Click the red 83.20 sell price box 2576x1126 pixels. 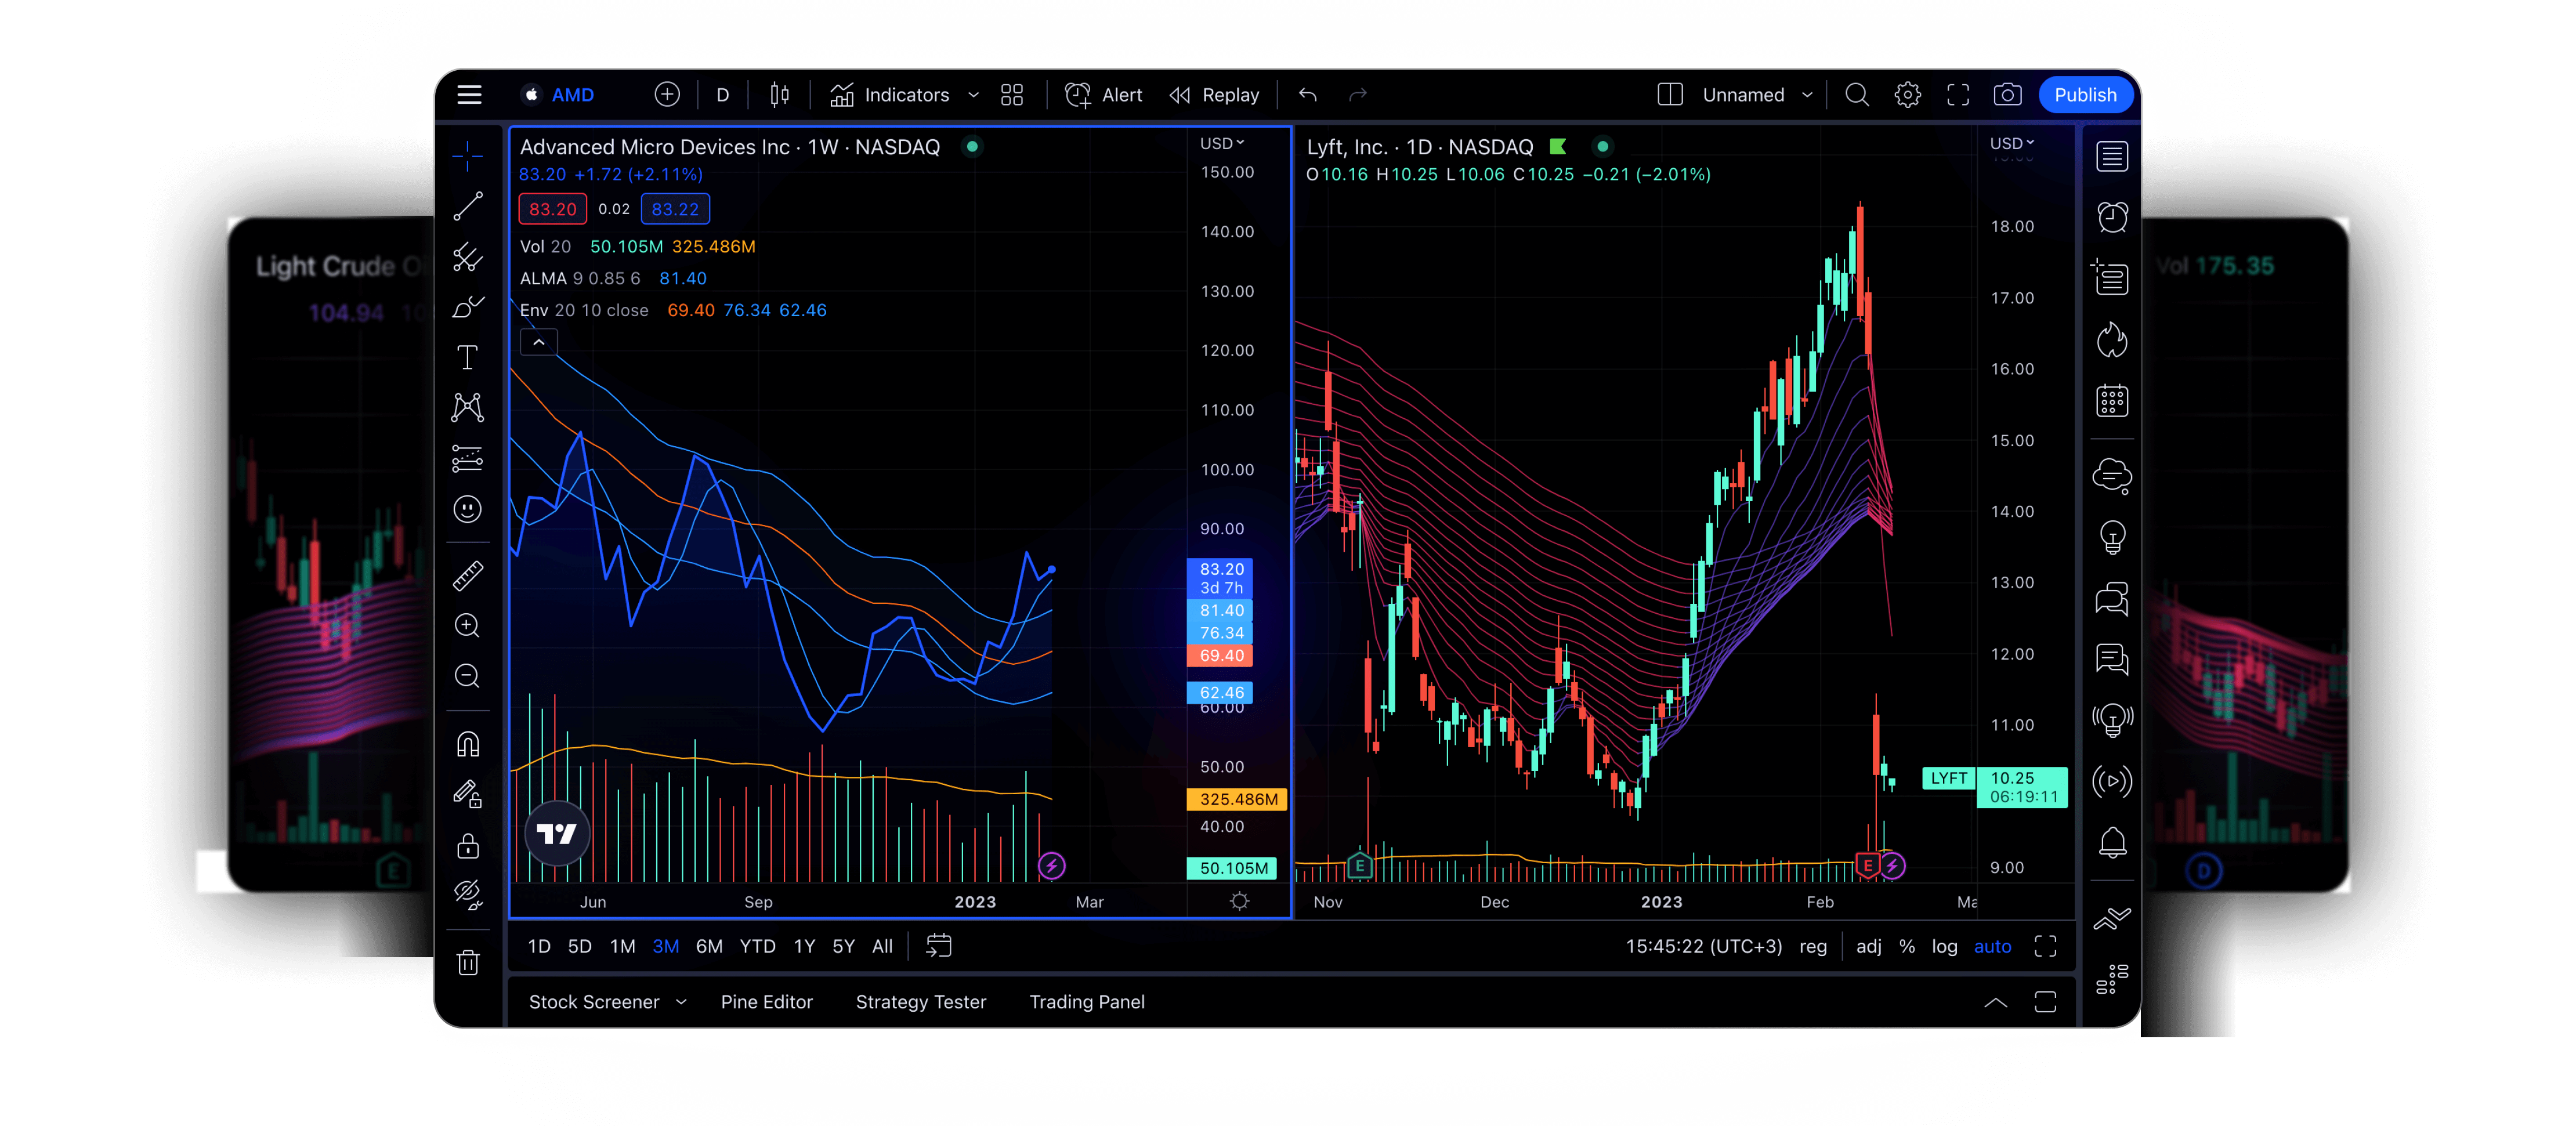552,209
